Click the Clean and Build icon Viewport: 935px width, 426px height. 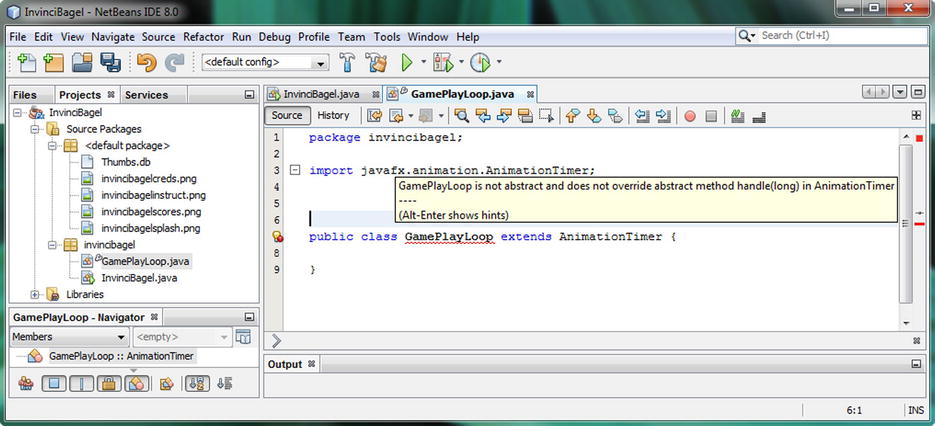[x=376, y=62]
